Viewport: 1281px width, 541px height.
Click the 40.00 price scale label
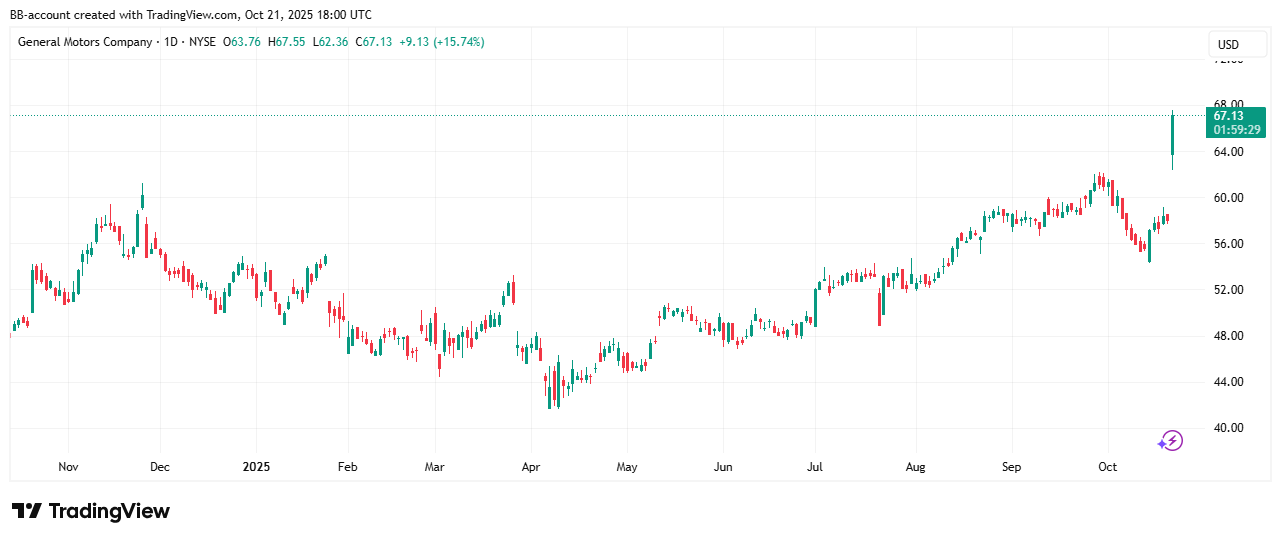(1229, 428)
